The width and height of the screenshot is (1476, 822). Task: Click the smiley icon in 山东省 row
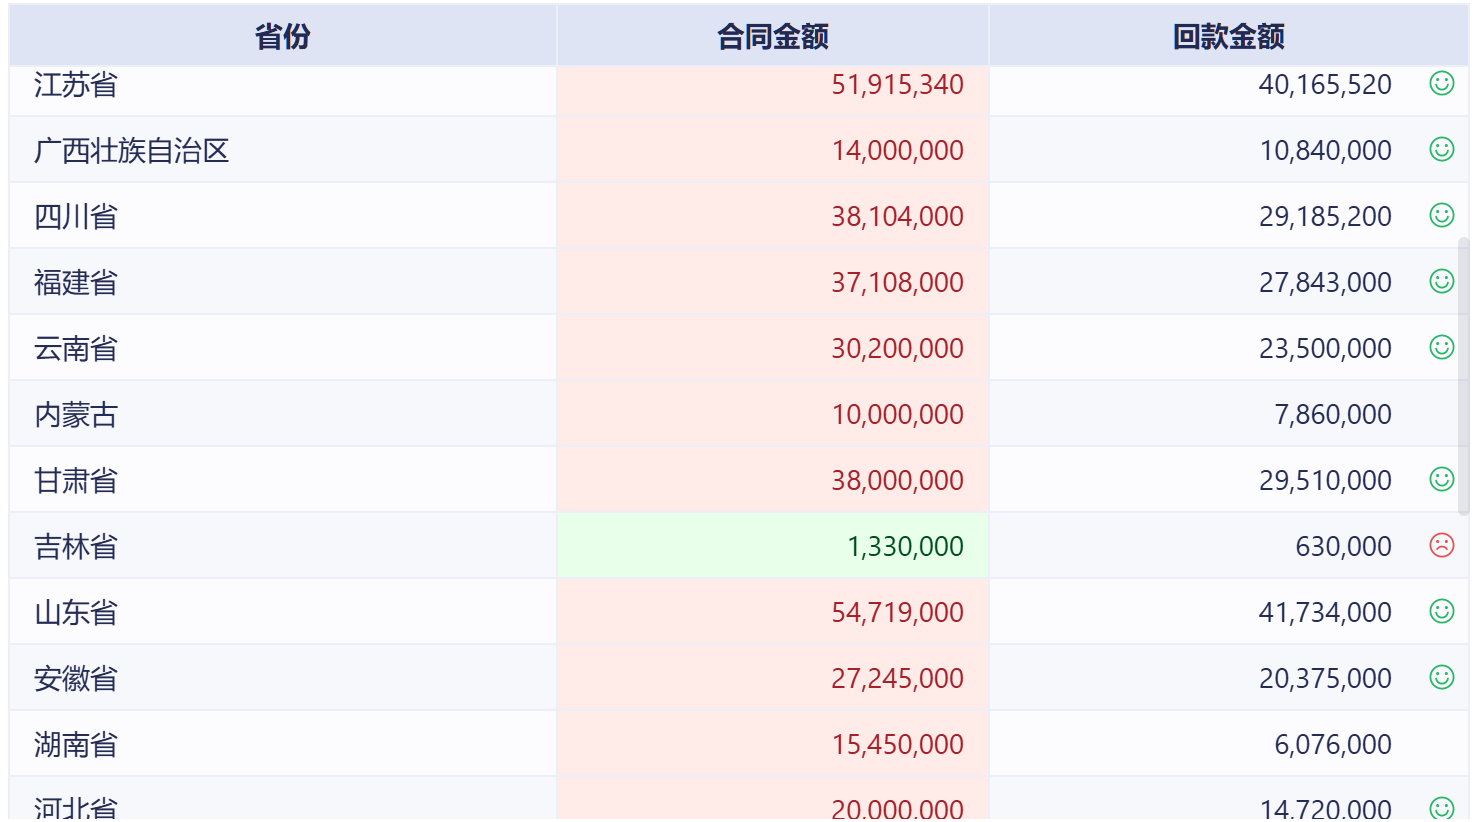point(1441,612)
